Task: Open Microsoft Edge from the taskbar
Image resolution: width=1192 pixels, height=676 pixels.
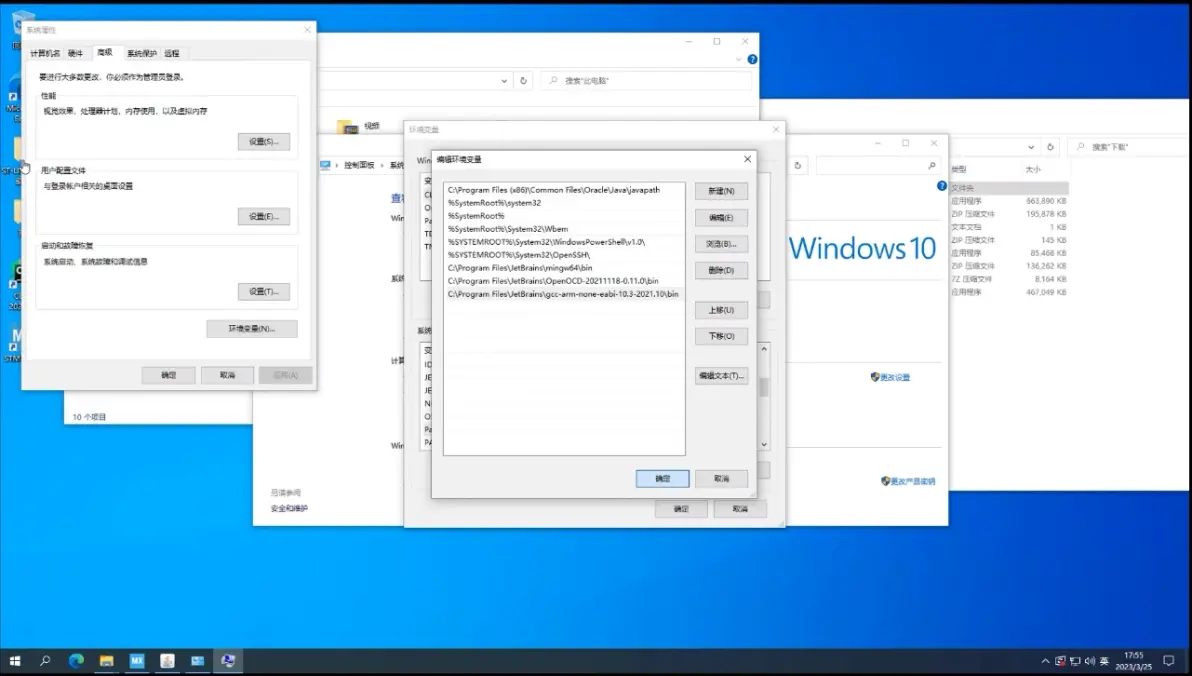Action: click(76, 661)
